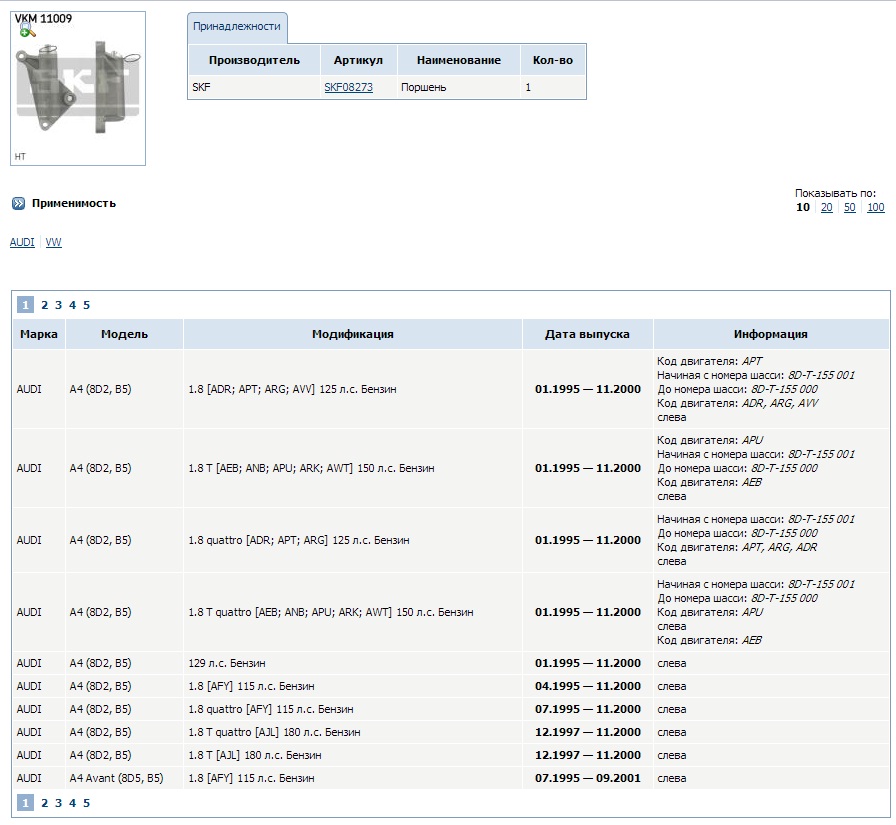The height and width of the screenshot is (825, 896).
Task: Show 100 items per page
Action: click(875, 207)
